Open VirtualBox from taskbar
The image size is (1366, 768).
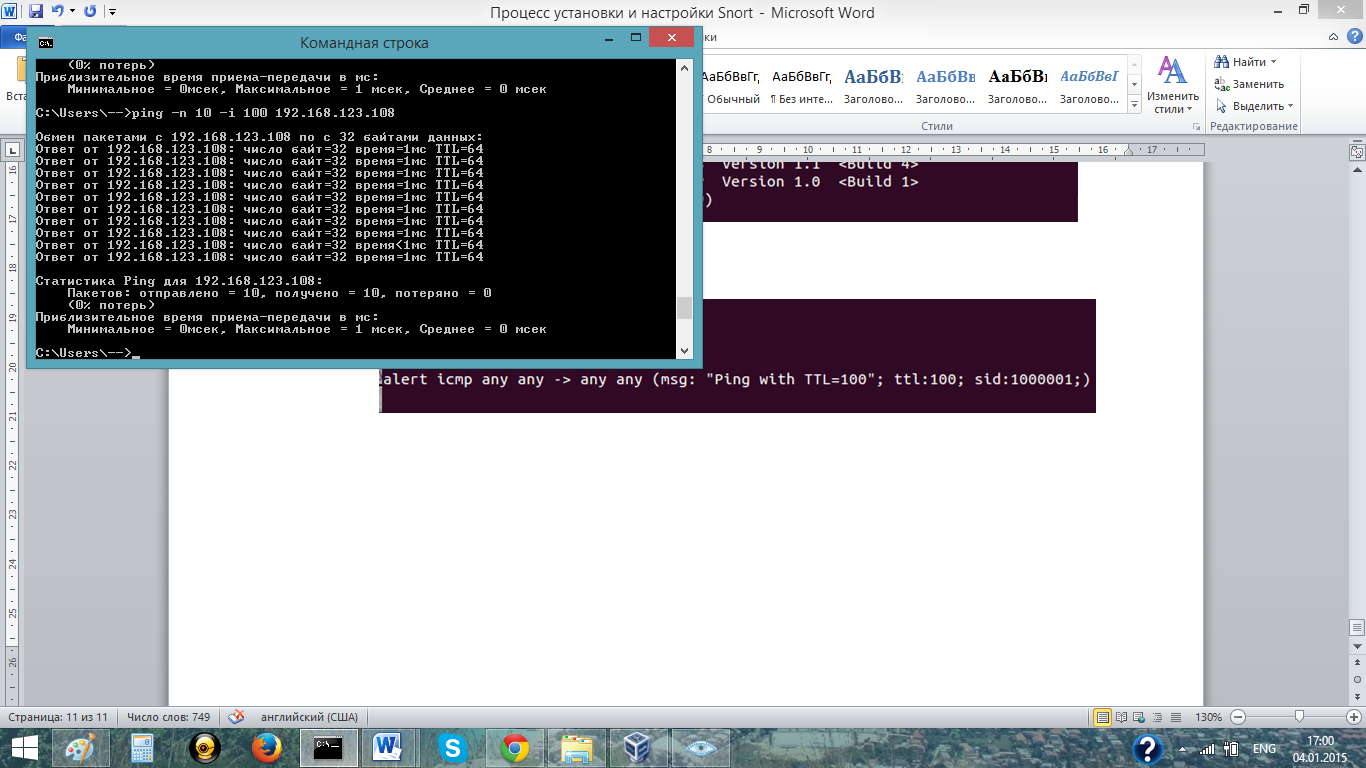click(x=637, y=748)
